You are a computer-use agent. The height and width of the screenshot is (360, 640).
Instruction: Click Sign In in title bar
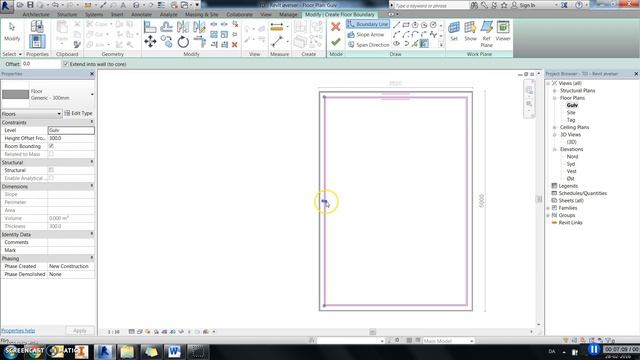pos(527,5)
